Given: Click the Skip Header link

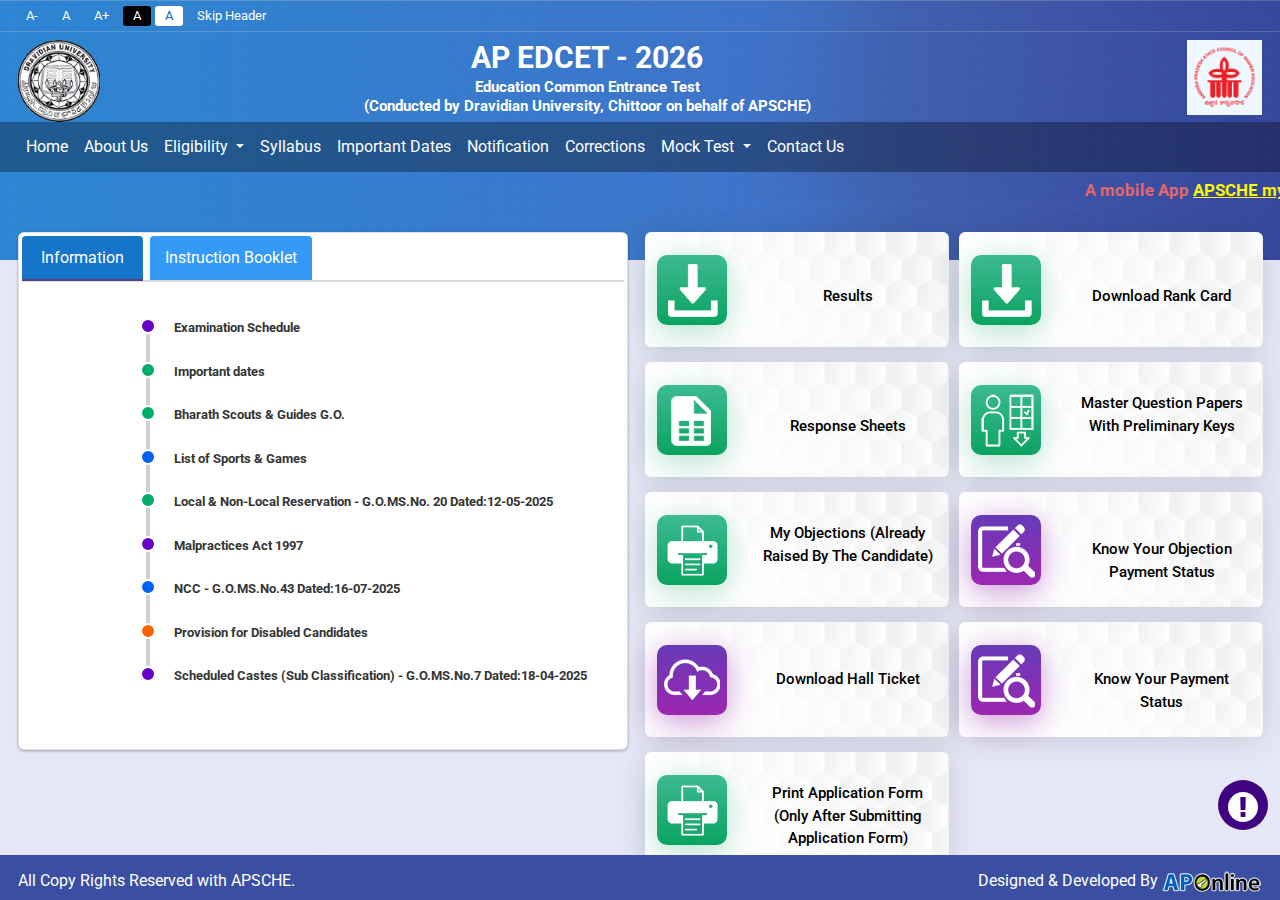Looking at the screenshot, I should coord(232,16).
